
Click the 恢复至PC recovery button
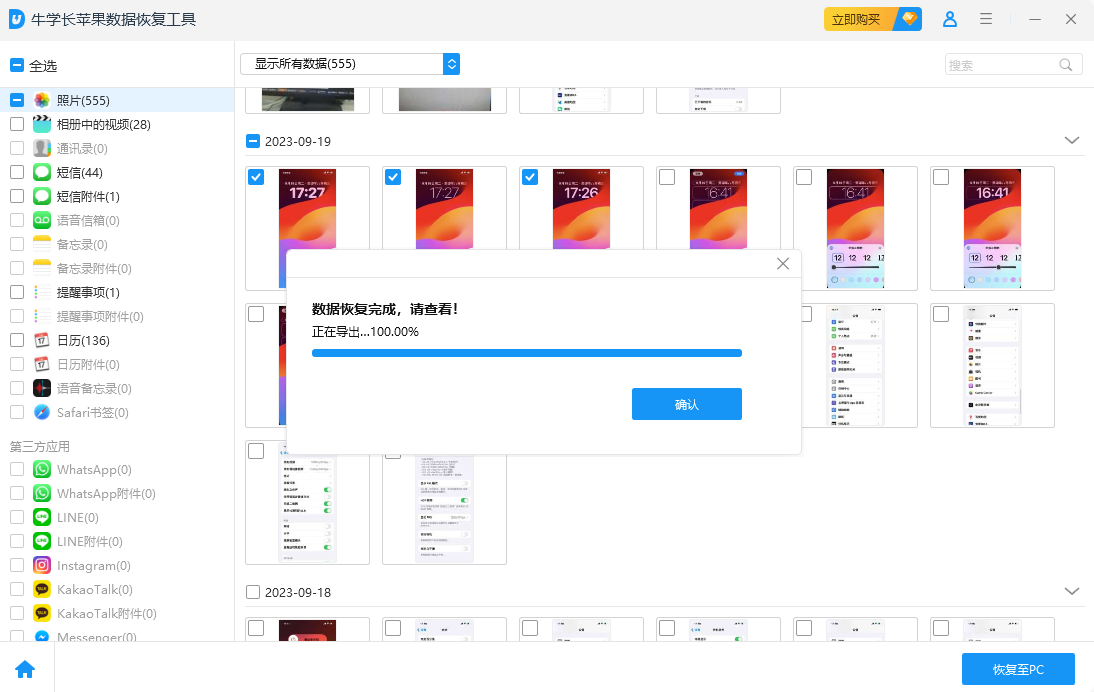click(x=1018, y=668)
